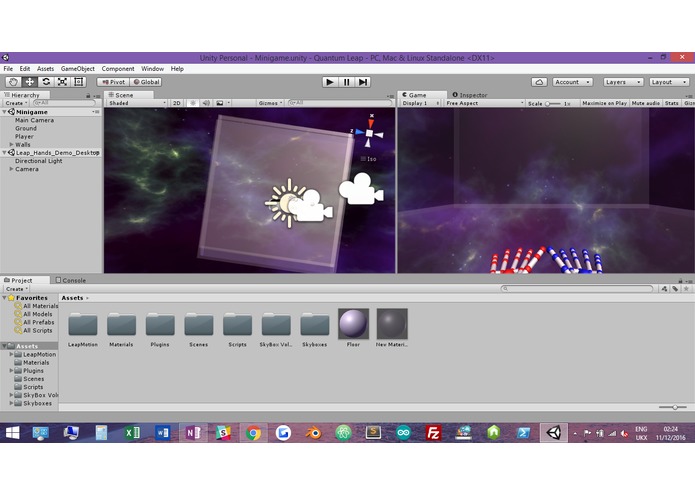Open the Layout dropdown
The width and height of the screenshot is (695, 494).
pos(669,82)
